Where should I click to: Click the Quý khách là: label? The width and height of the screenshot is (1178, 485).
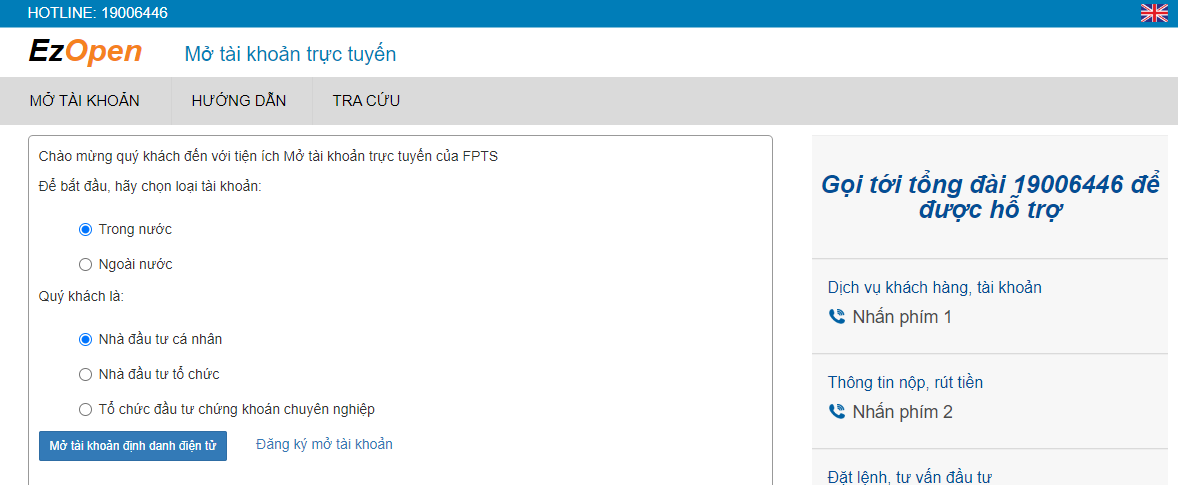81,296
